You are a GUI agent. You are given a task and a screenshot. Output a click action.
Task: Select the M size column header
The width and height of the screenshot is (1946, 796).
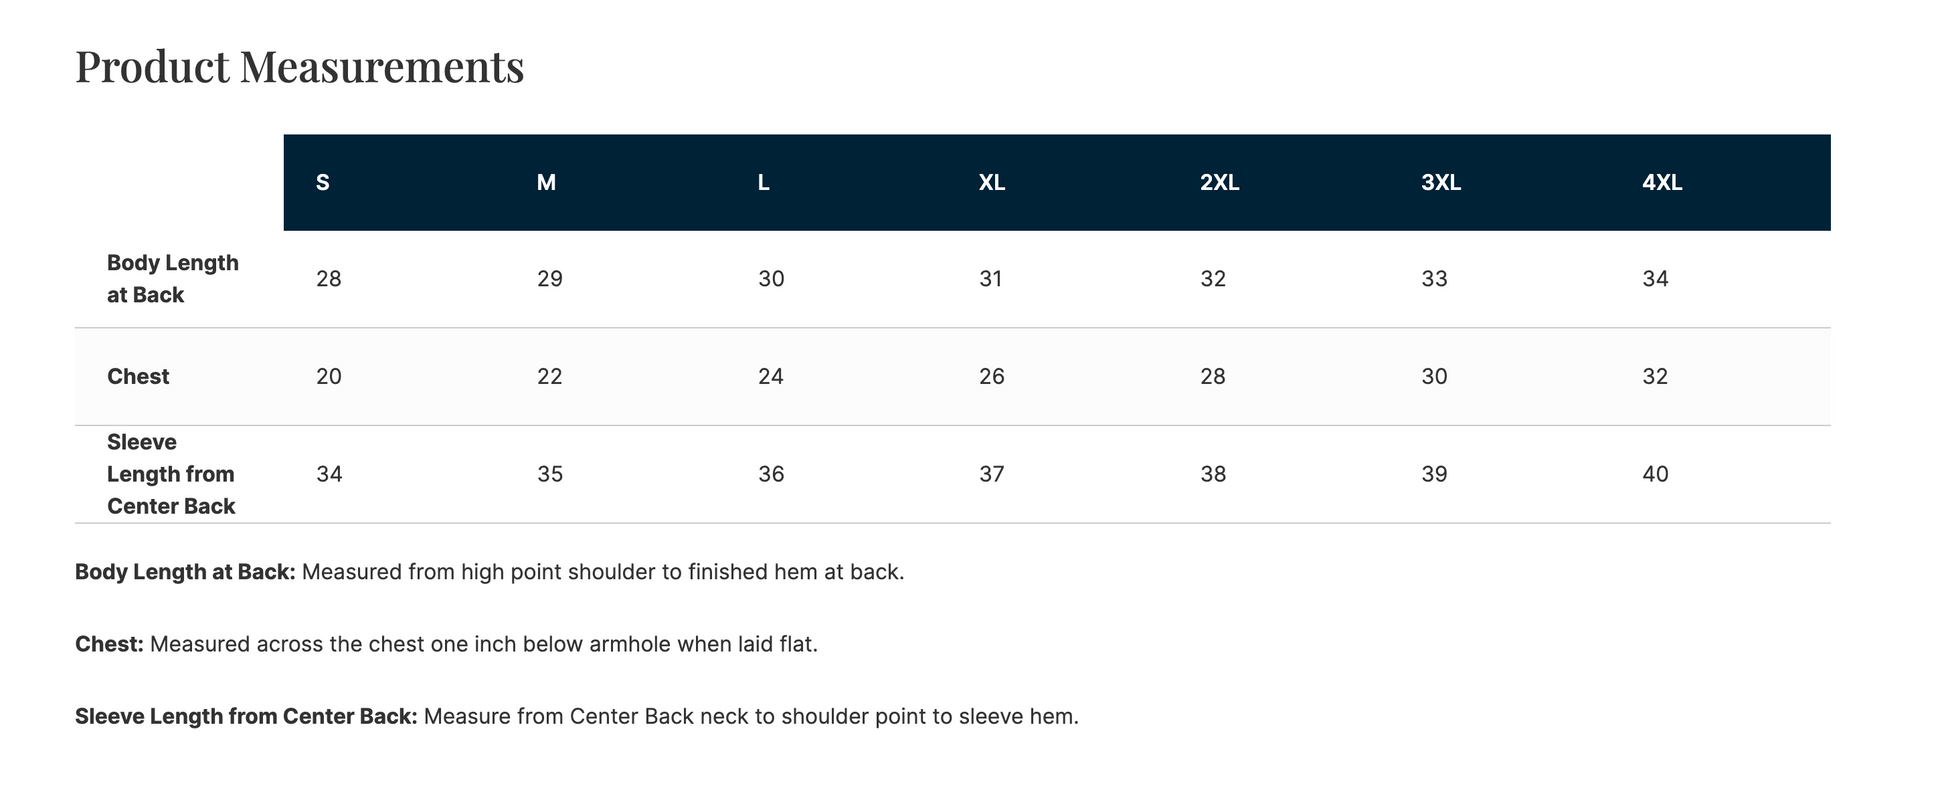click(x=546, y=183)
